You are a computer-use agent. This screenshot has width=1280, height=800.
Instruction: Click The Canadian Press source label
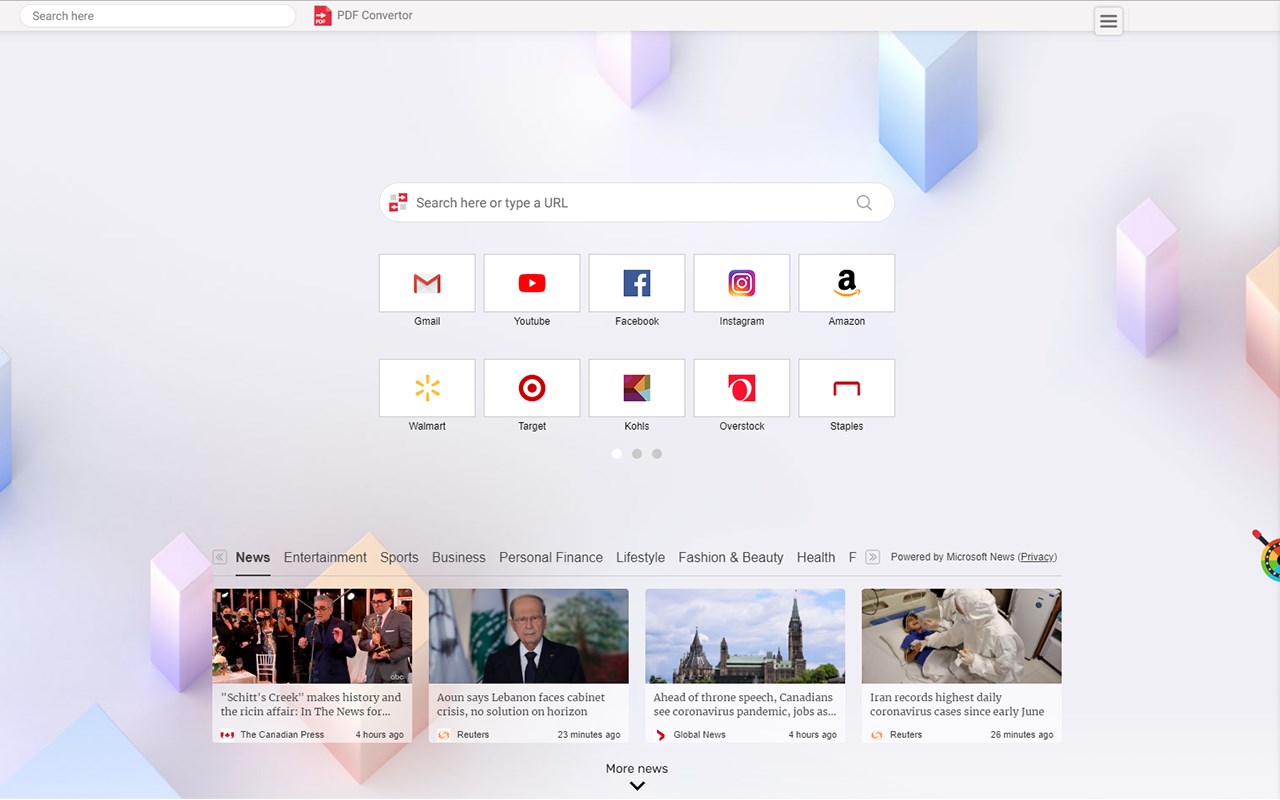pyautogui.click(x=282, y=735)
